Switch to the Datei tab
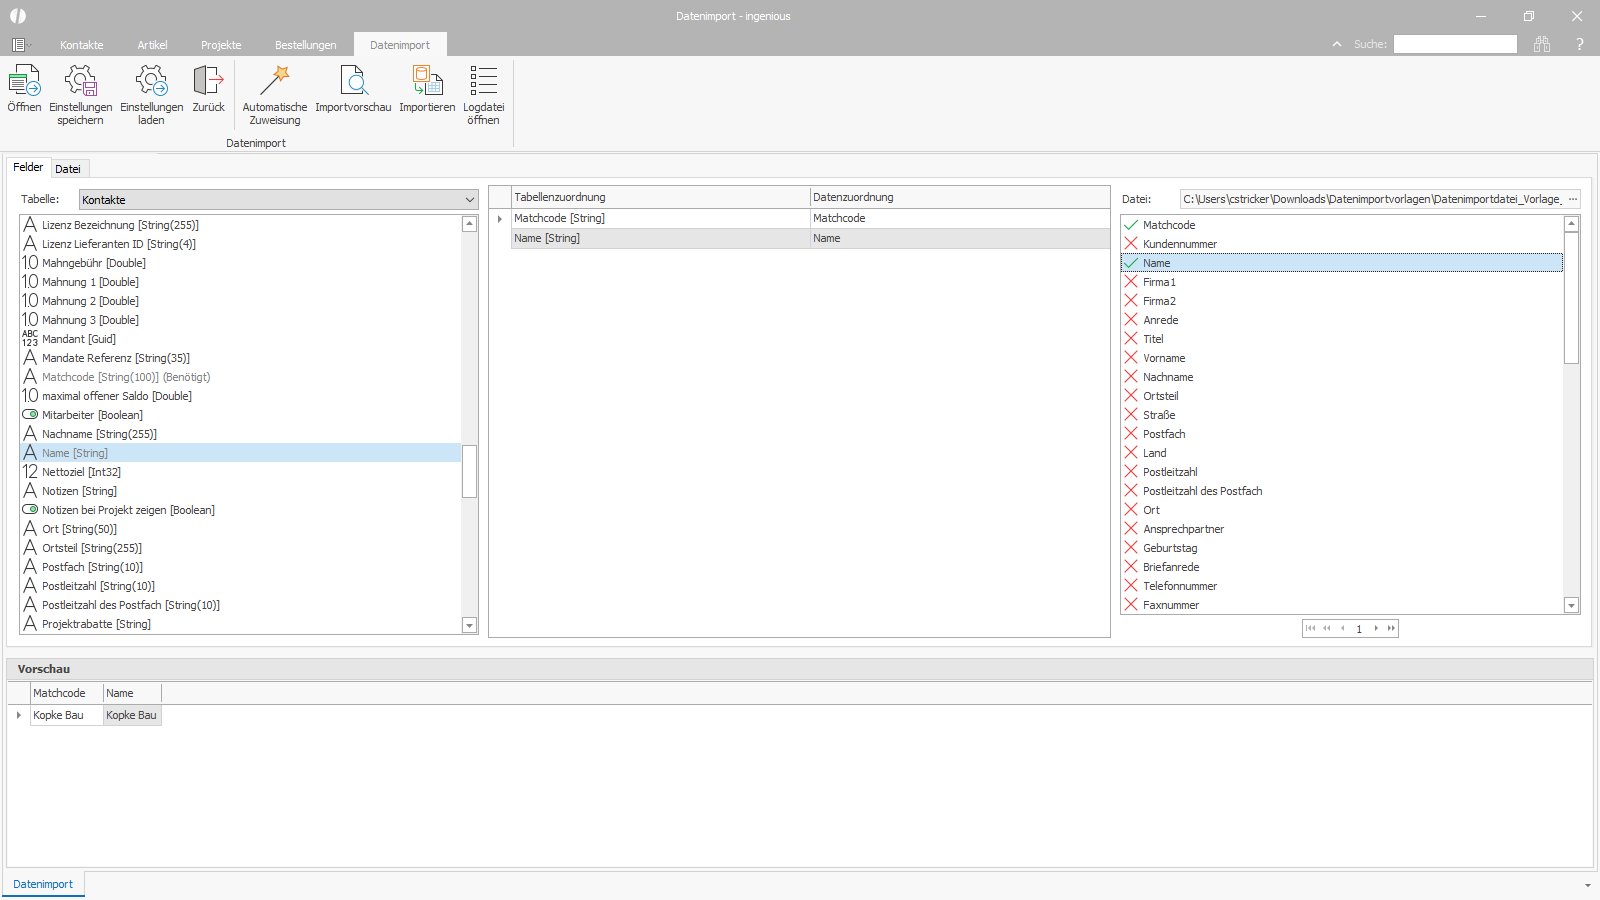The width and height of the screenshot is (1600, 900). [x=68, y=169]
